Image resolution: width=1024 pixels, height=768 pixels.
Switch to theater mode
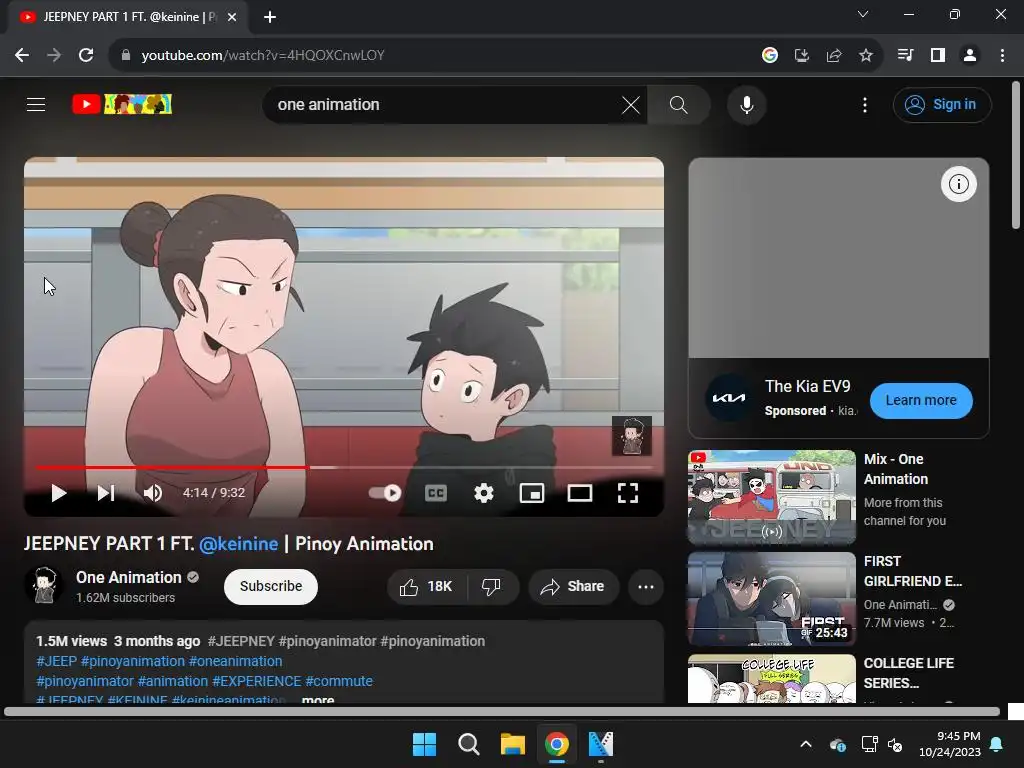click(x=579, y=493)
